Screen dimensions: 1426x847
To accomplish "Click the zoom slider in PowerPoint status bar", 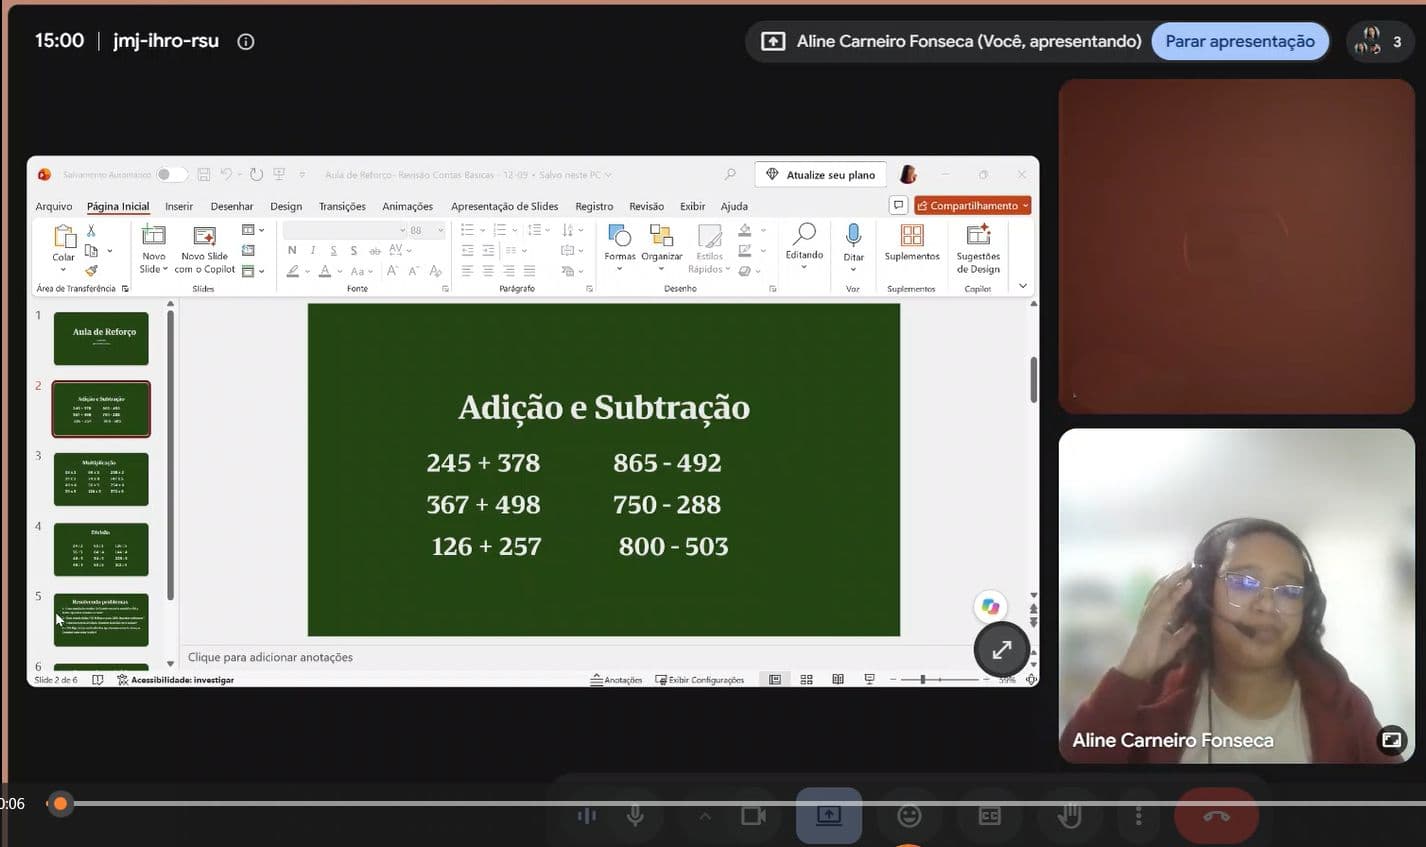I will pyautogui.click(x=938, y=679).
